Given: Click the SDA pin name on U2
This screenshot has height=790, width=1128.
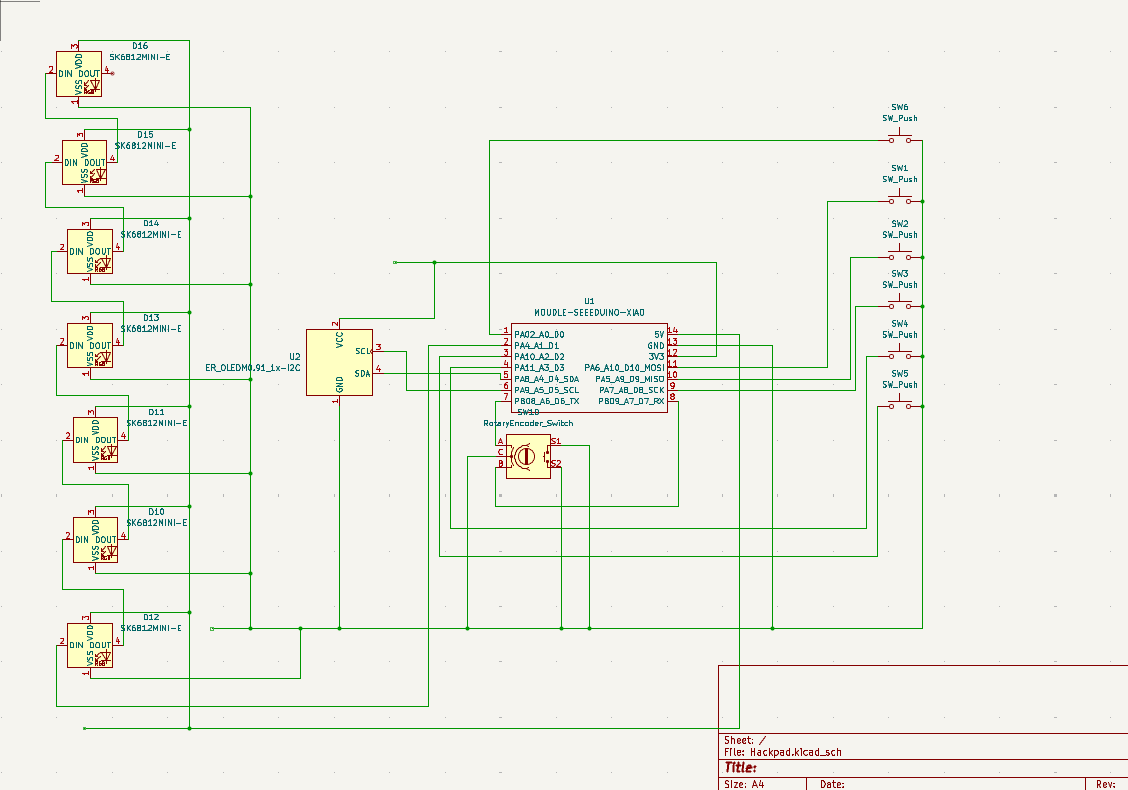Looking at the screenshot, I should [362, 373].
